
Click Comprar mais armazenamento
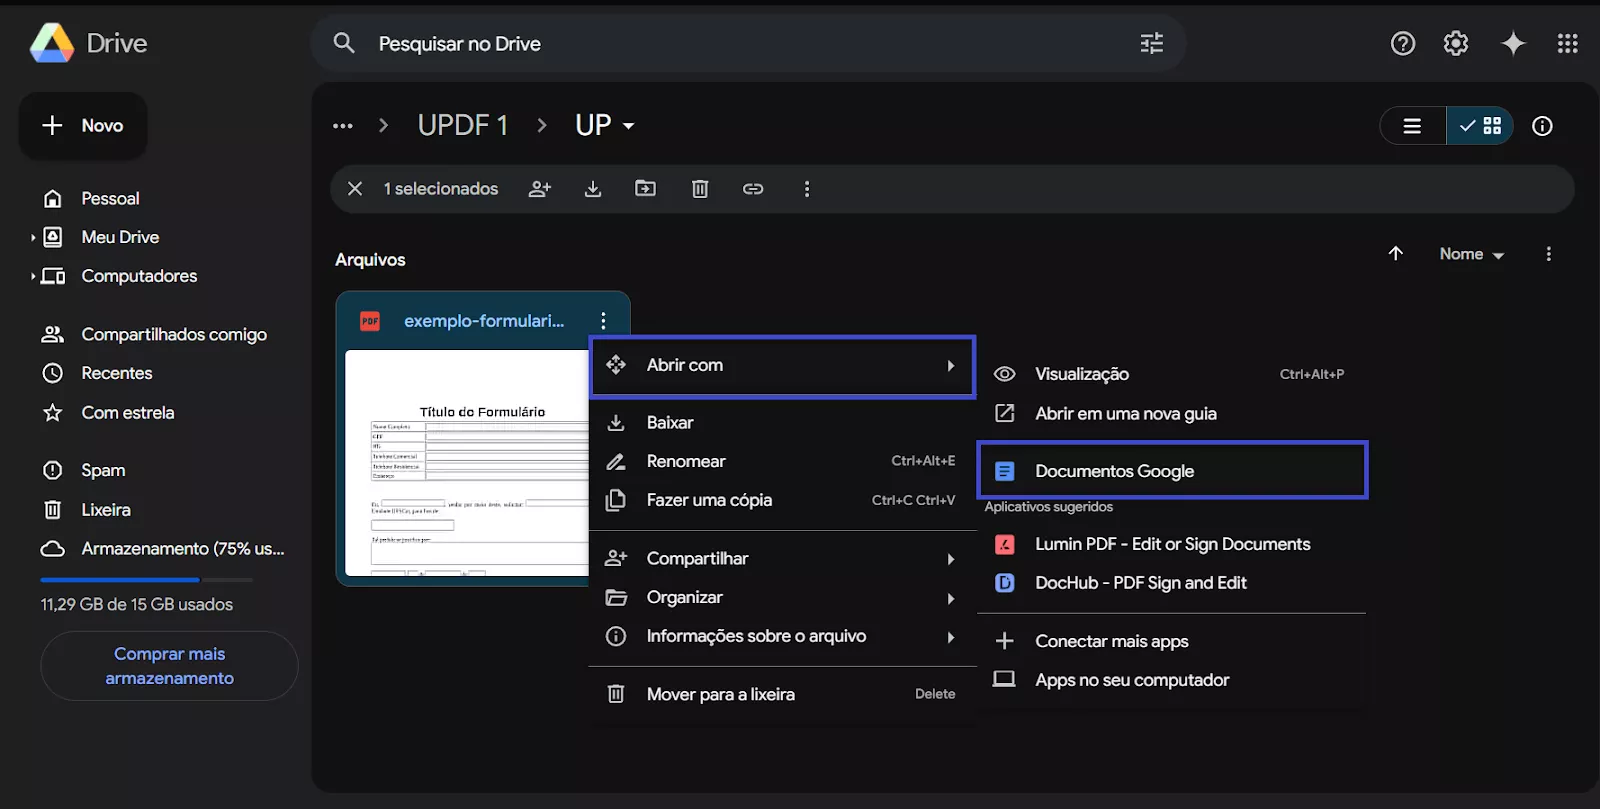(169, 666)
